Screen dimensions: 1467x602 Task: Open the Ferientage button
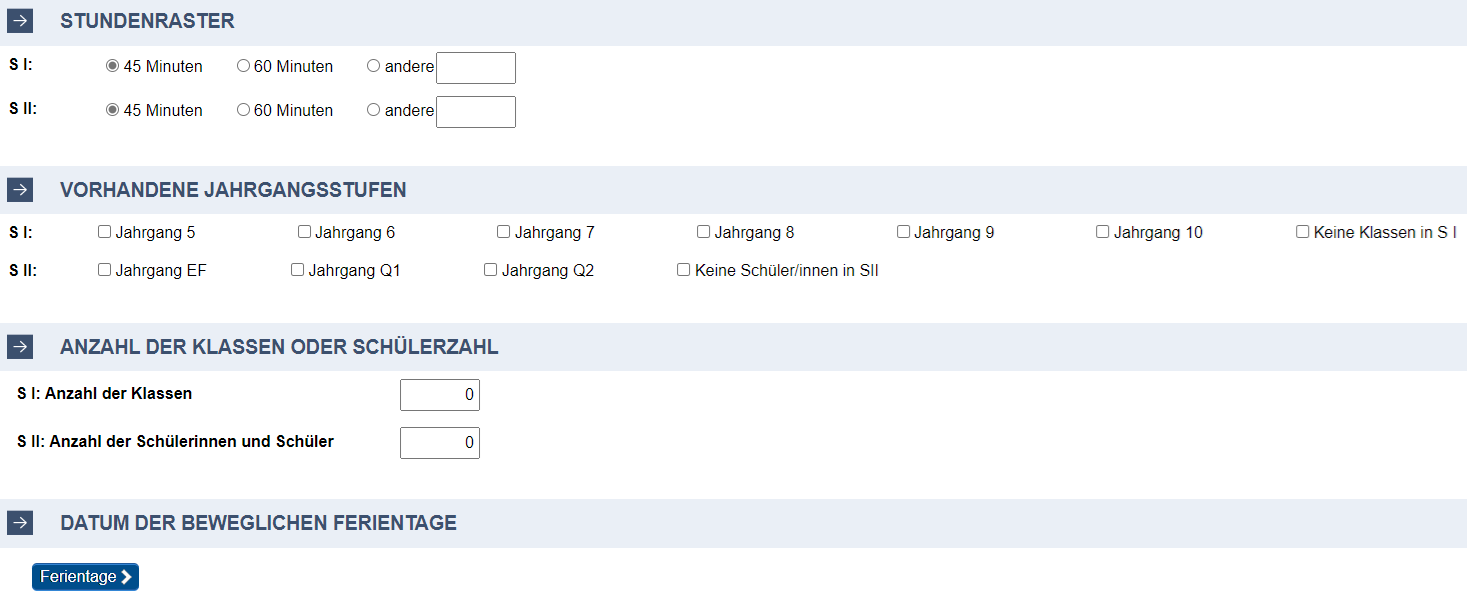click(85, 577)
